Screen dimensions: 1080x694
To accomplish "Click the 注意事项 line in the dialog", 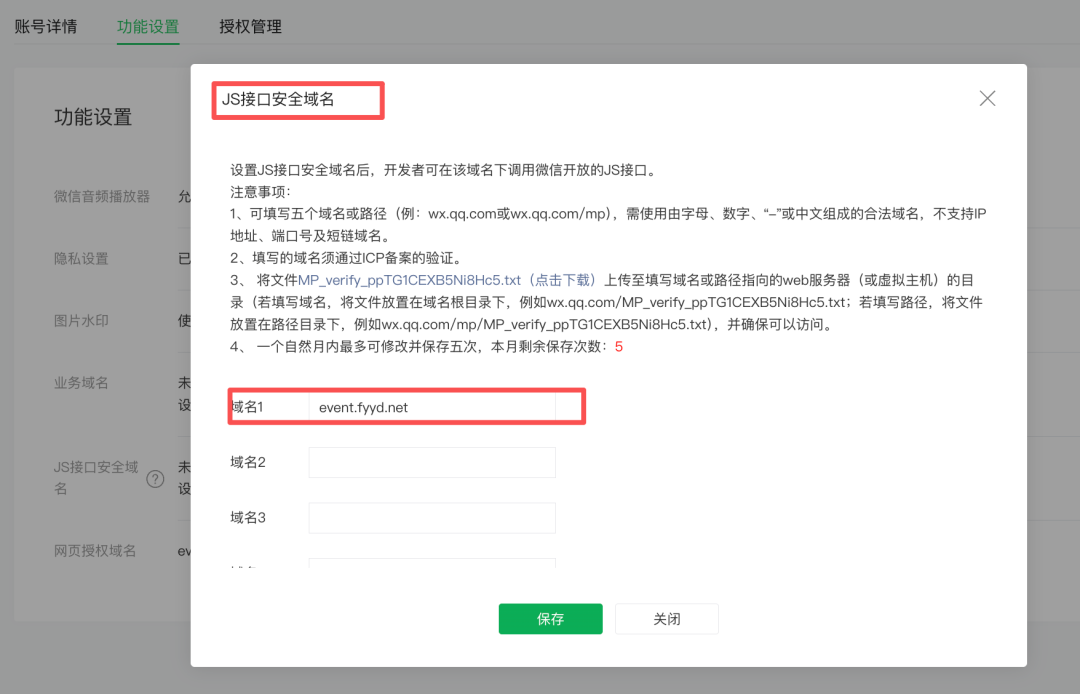I will tap(260, 192).
